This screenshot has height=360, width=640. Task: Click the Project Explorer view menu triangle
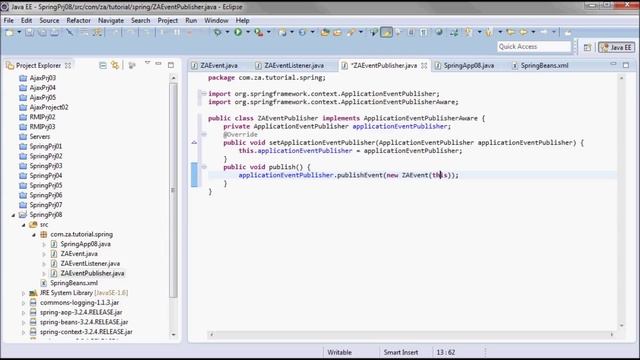147,63
